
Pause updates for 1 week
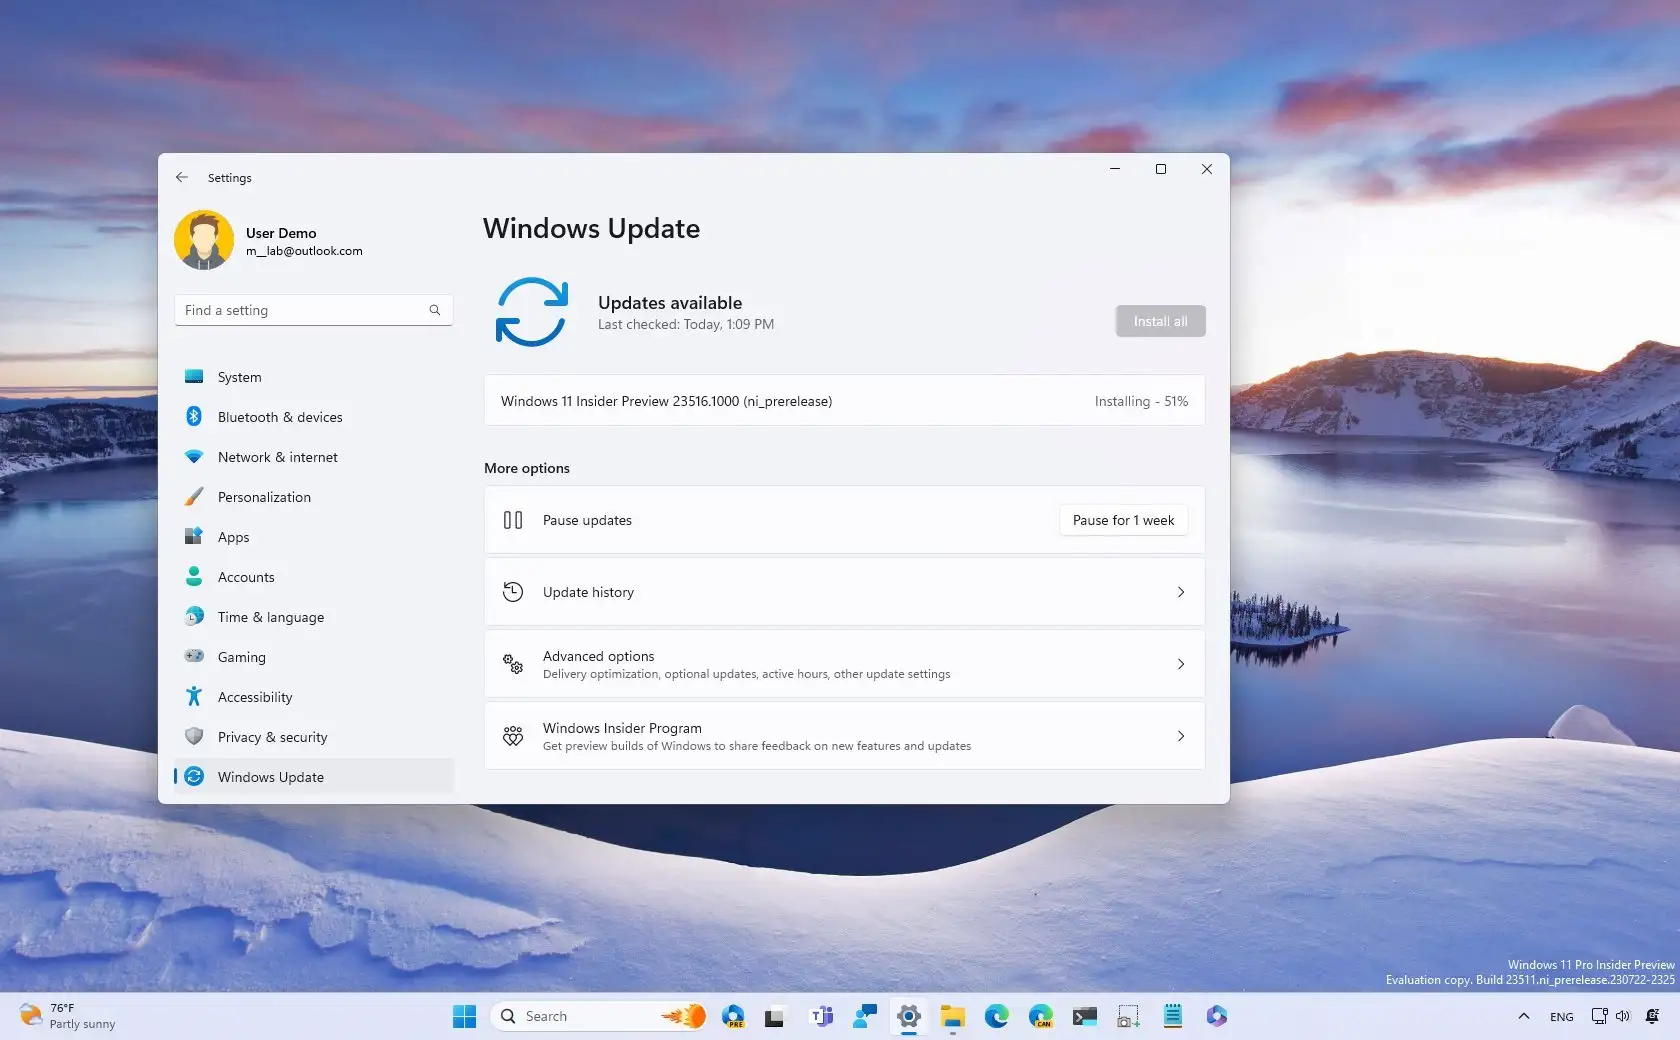[1122, 520]
